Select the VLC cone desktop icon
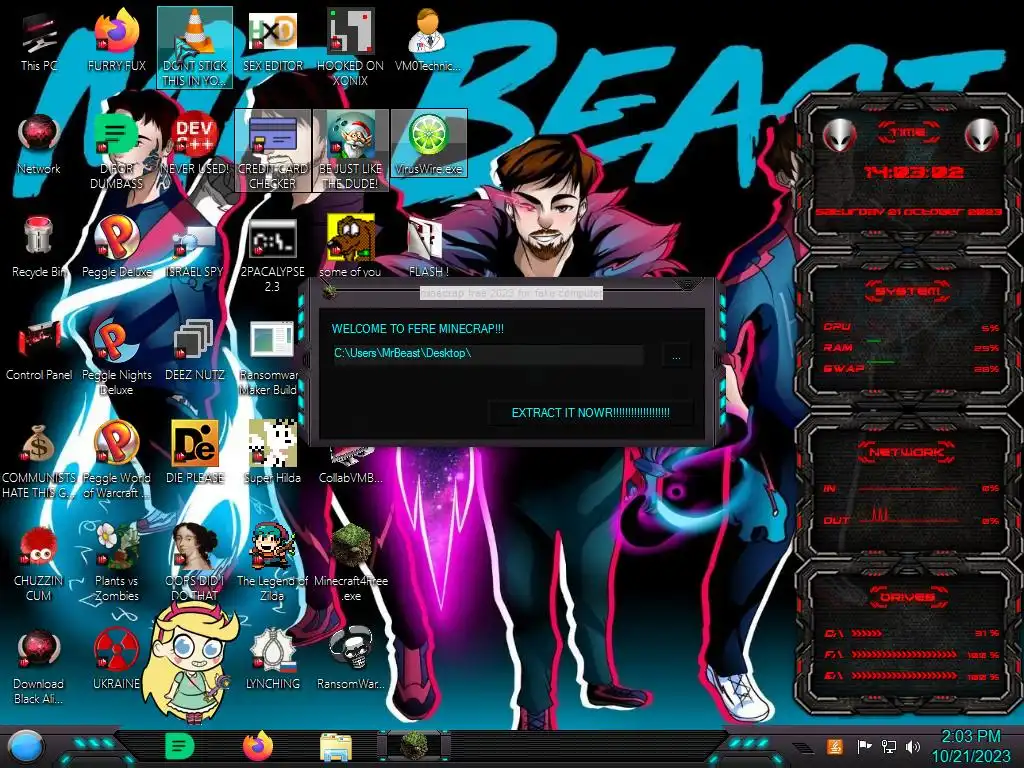The height and width of the screenshot is (768, 1024). click(x=195, y=47)
